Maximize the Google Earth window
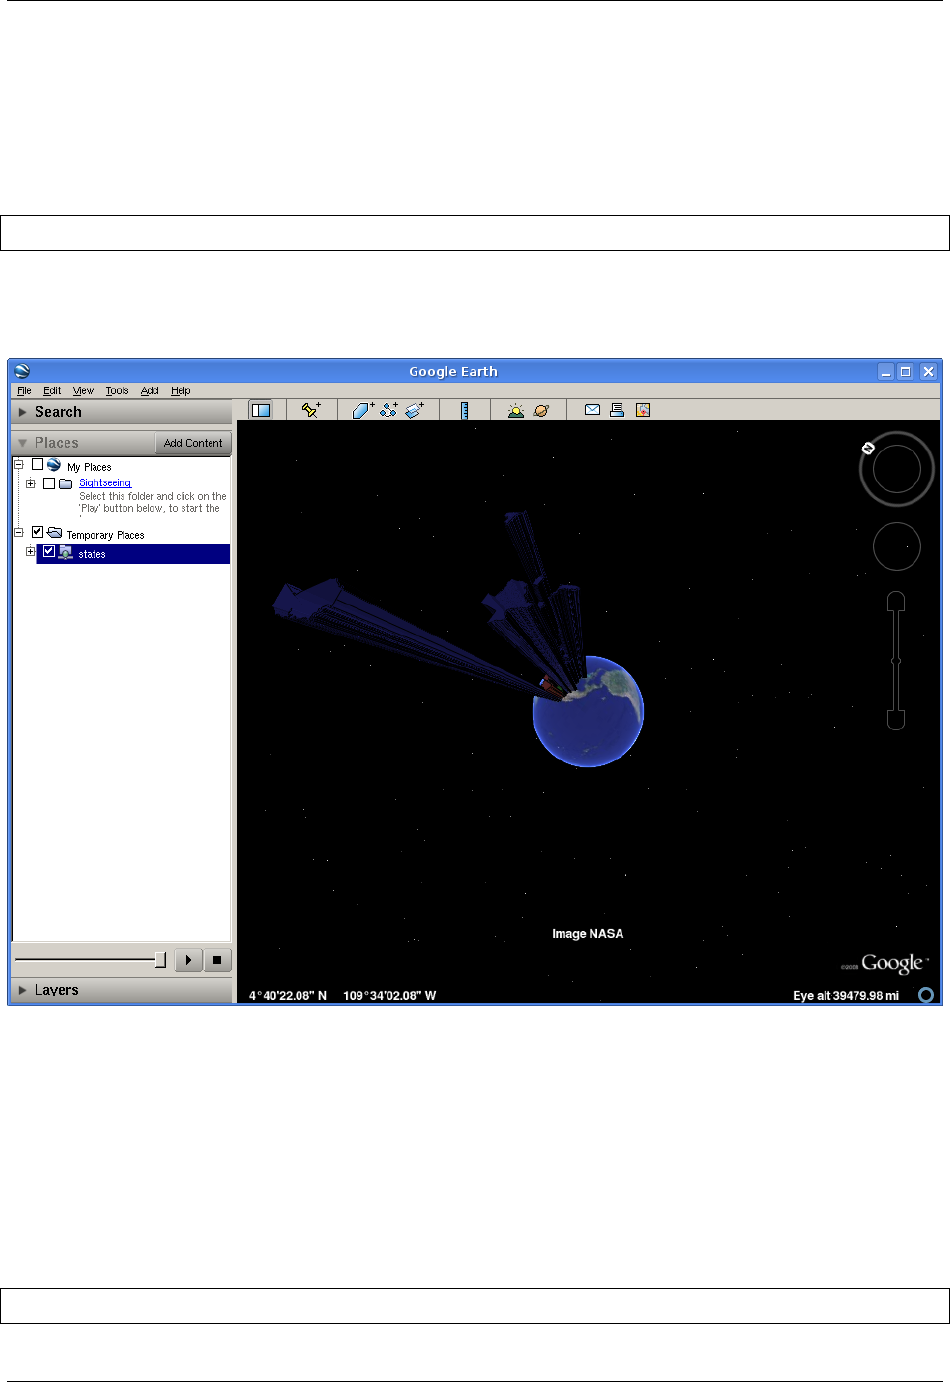This screenshot has width=950, height=1382. [905, 371]
